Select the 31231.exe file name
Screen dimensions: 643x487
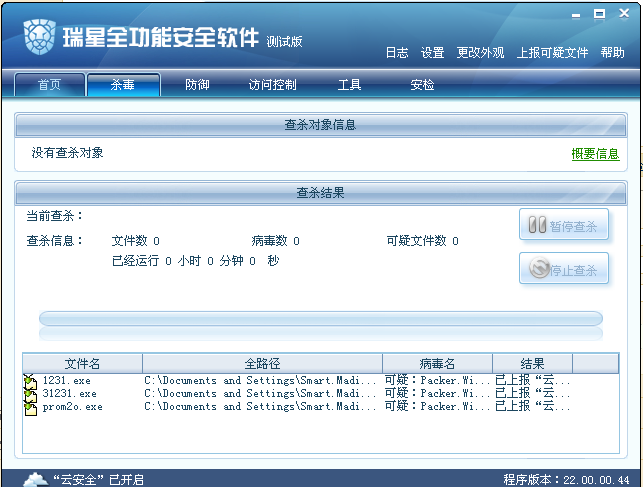tap(70, 394)
